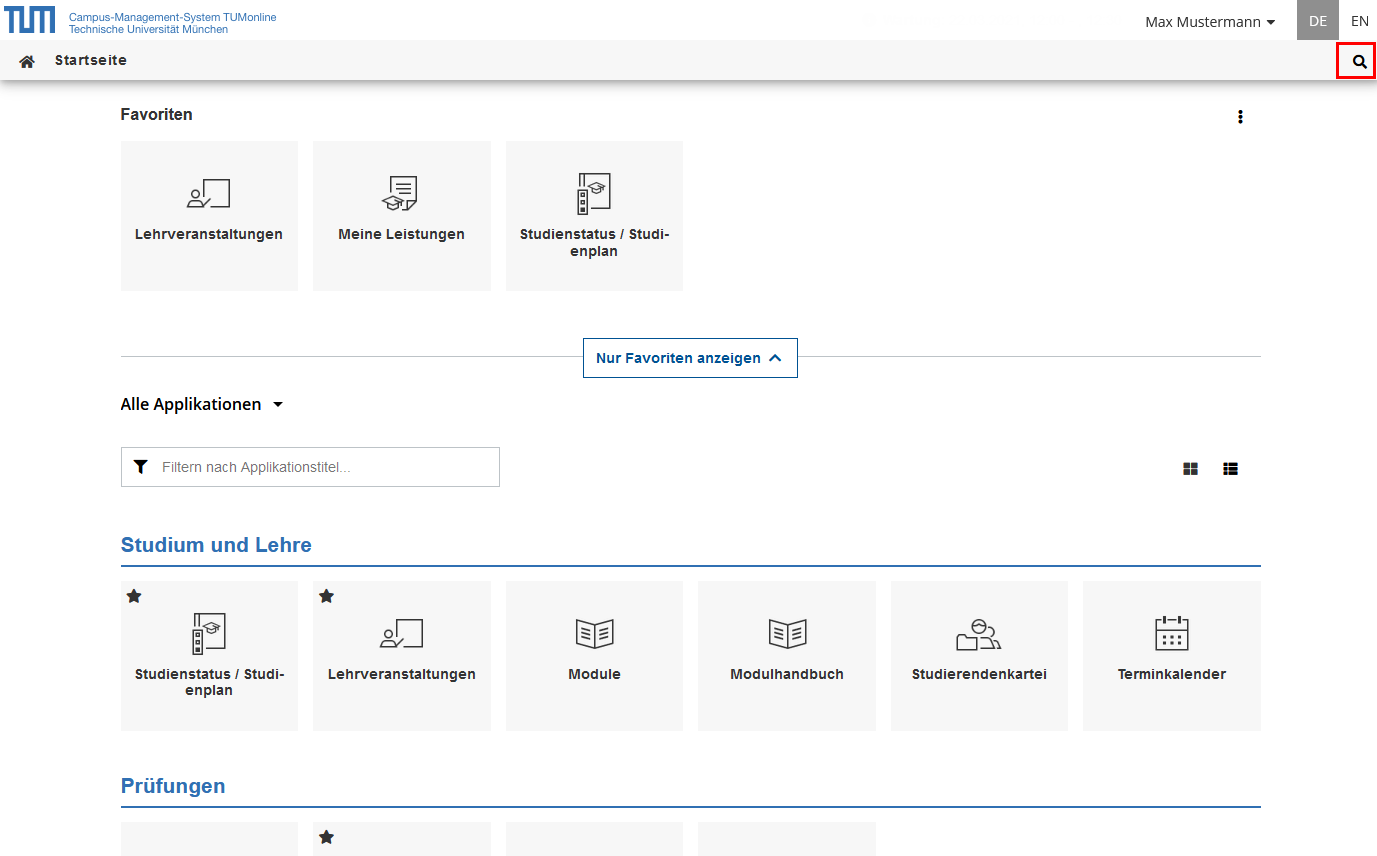Viewport: 1377px width, 856px height.
Task: Open the Studierendenkartei application tile
Action: click(978, 655)
